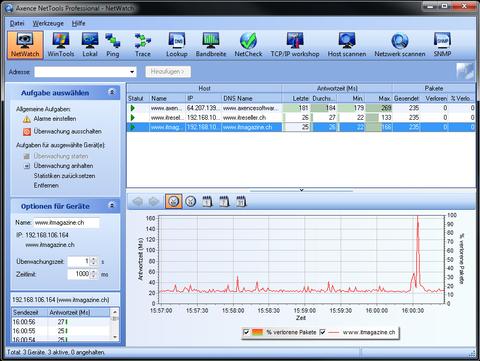
Task: Click the 16:00:55 log entry
Action: 60,331
